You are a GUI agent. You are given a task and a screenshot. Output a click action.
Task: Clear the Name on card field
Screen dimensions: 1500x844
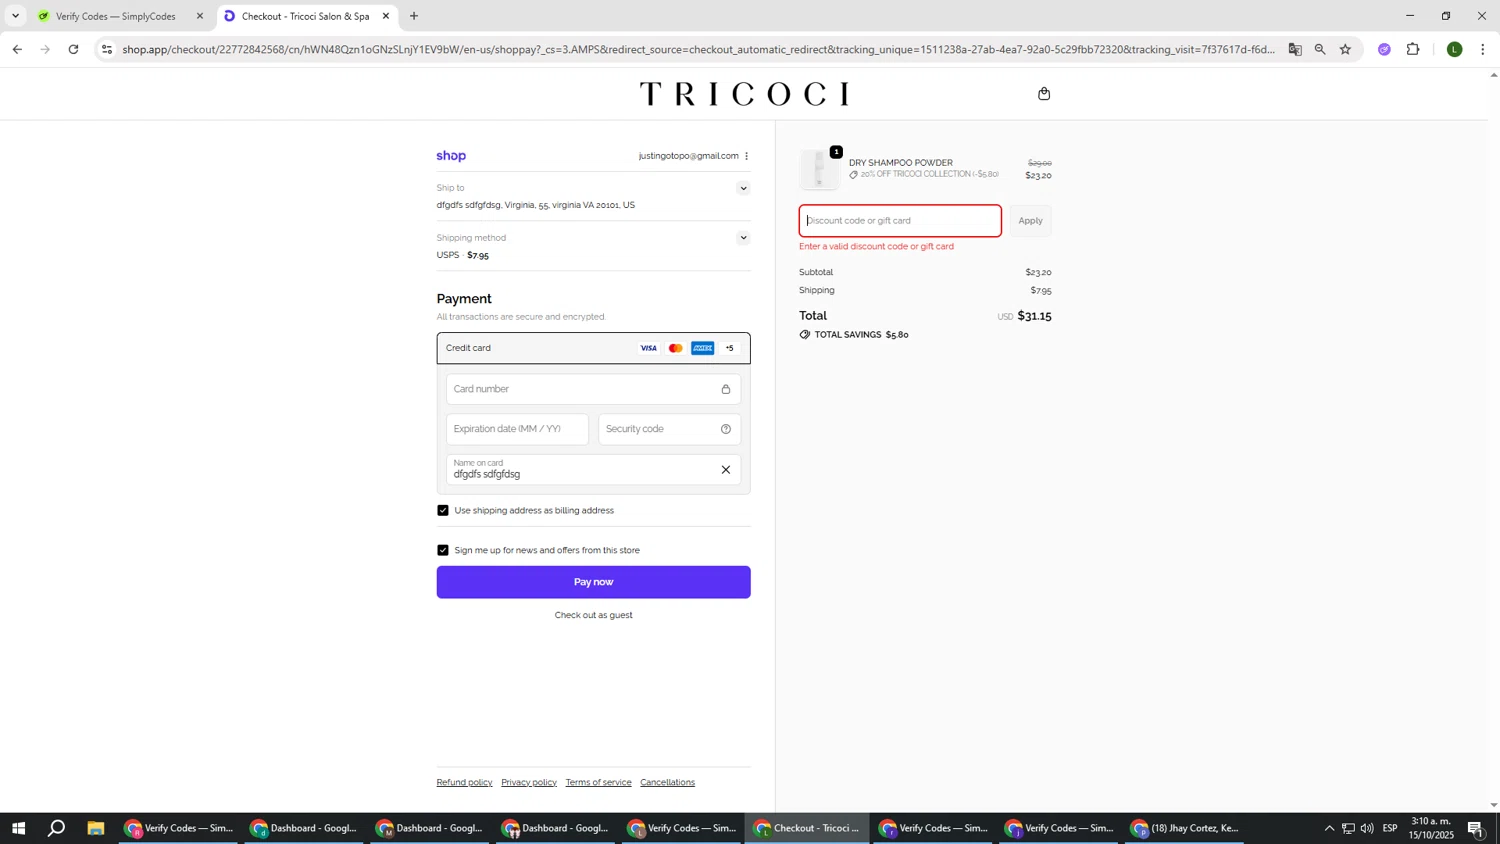(x=726, y=470)
